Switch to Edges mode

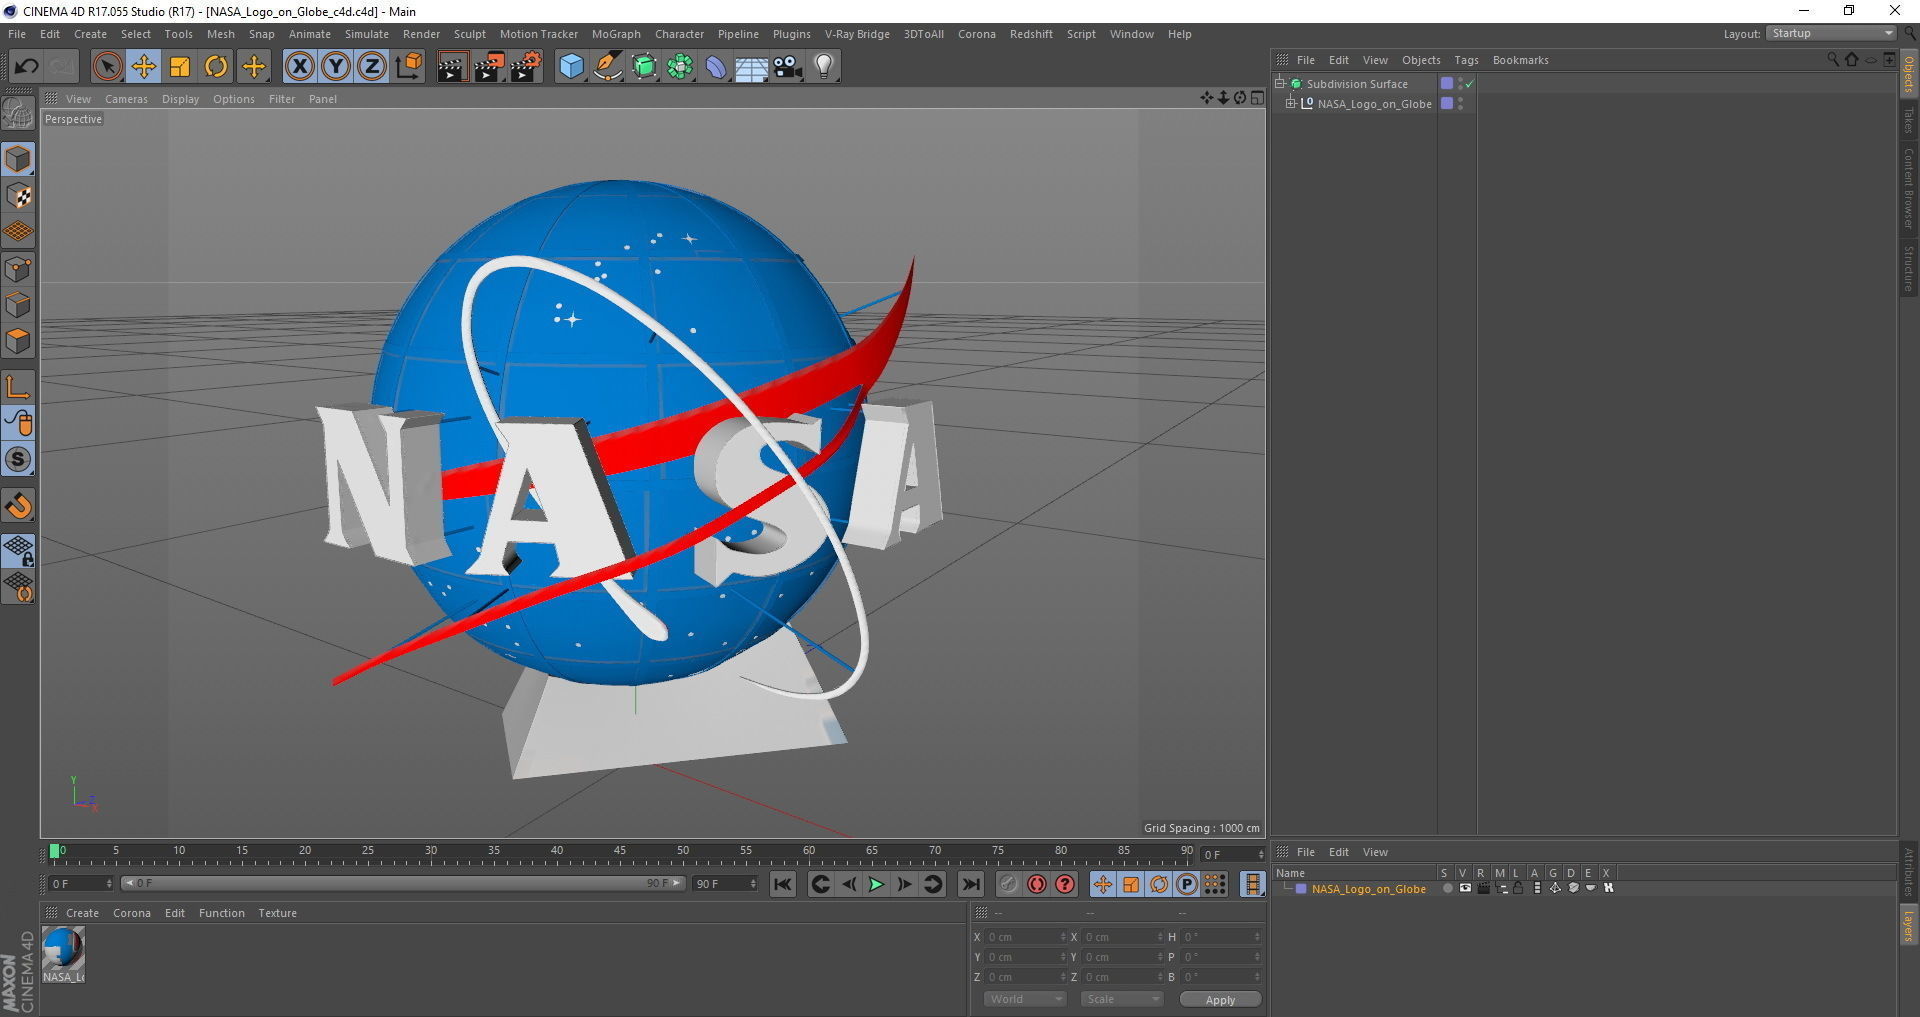(x=18, y=305)
